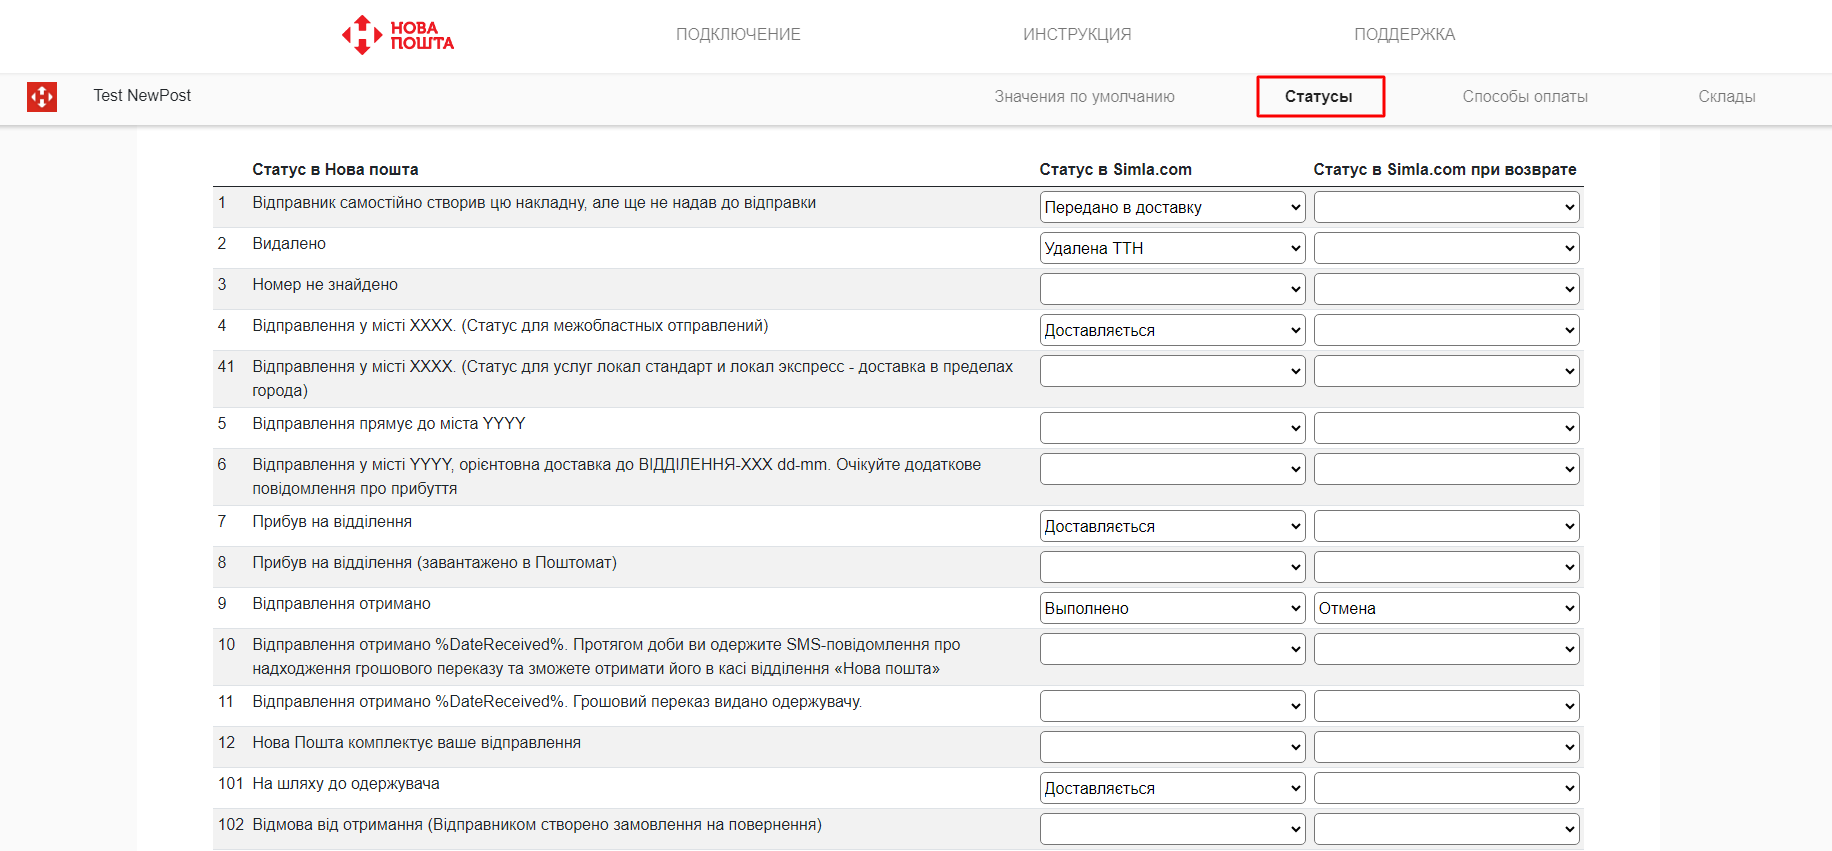Screen dimensions: 1832x851
Task: Open Доставляється dropdown for Прибув на відділення
Action: tap(1173, 527)
